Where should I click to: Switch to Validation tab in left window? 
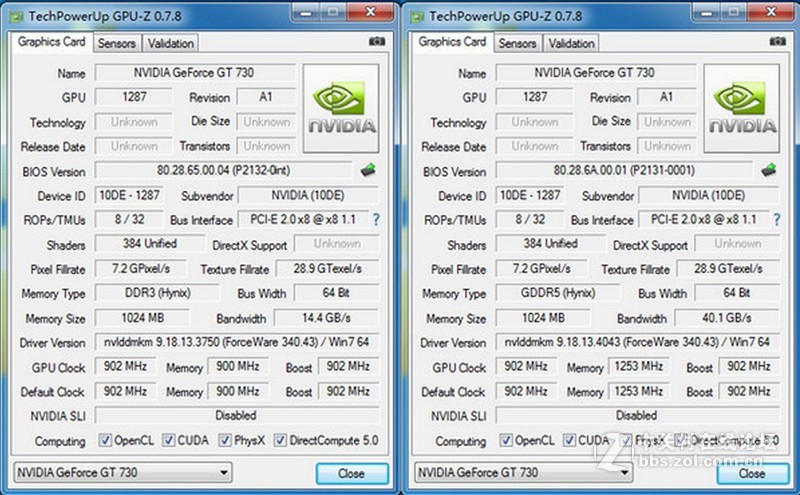point(170,43)
